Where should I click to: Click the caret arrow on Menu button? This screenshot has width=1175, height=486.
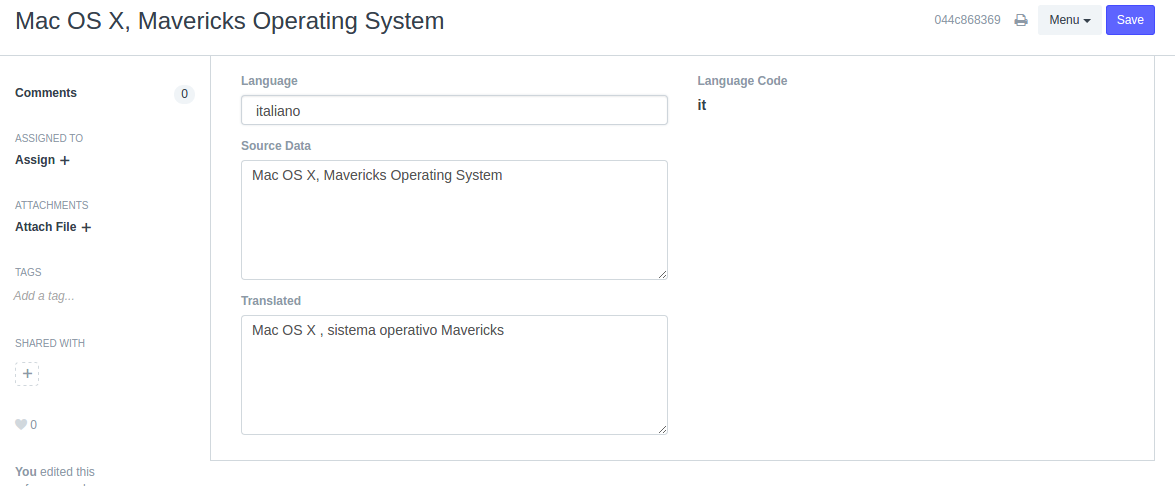pyautogui.click(x=1087, y=21)
